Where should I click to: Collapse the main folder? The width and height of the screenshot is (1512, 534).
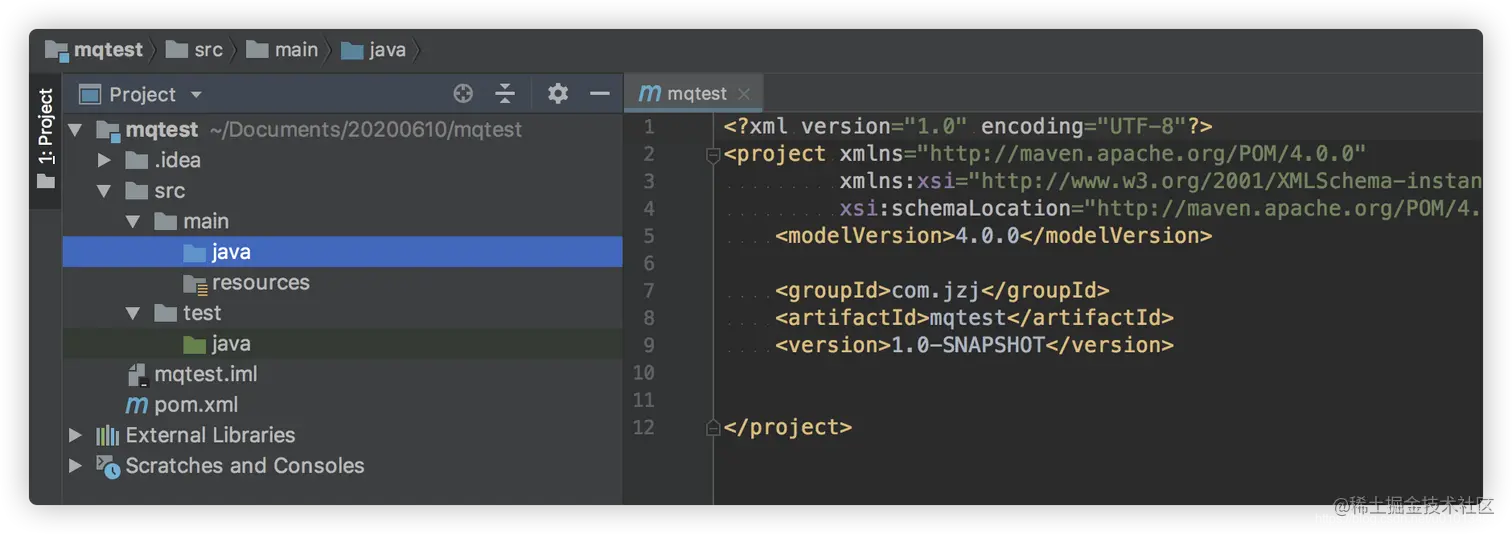pyautogui.click(x=133, y=222)
